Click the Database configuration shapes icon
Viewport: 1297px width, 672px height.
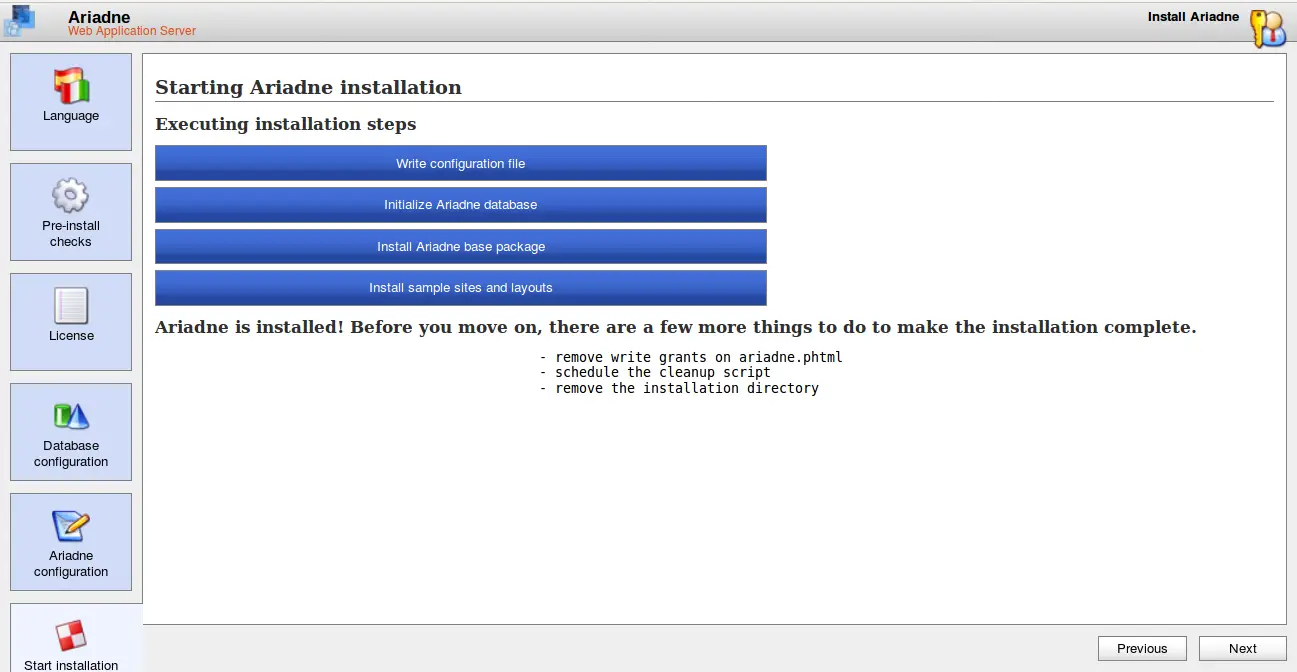tap(71, 416)
